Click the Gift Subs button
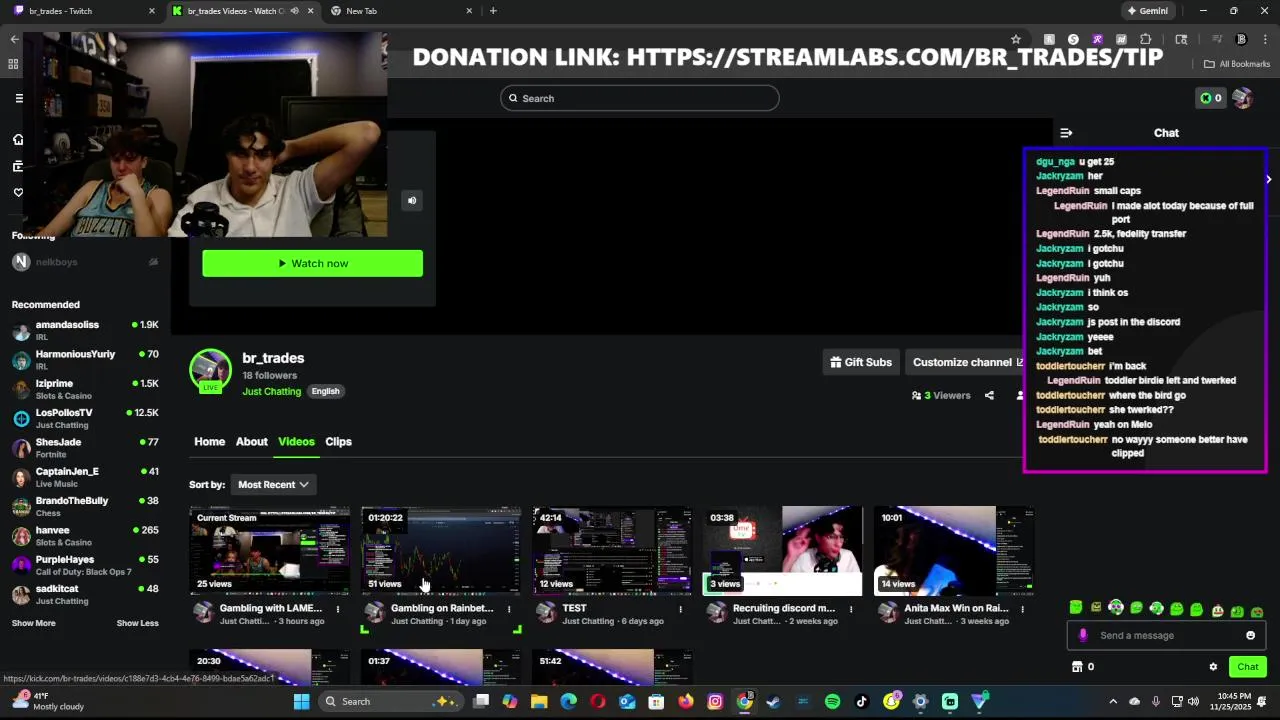The image size is (1280, 720). coord(861,362)
